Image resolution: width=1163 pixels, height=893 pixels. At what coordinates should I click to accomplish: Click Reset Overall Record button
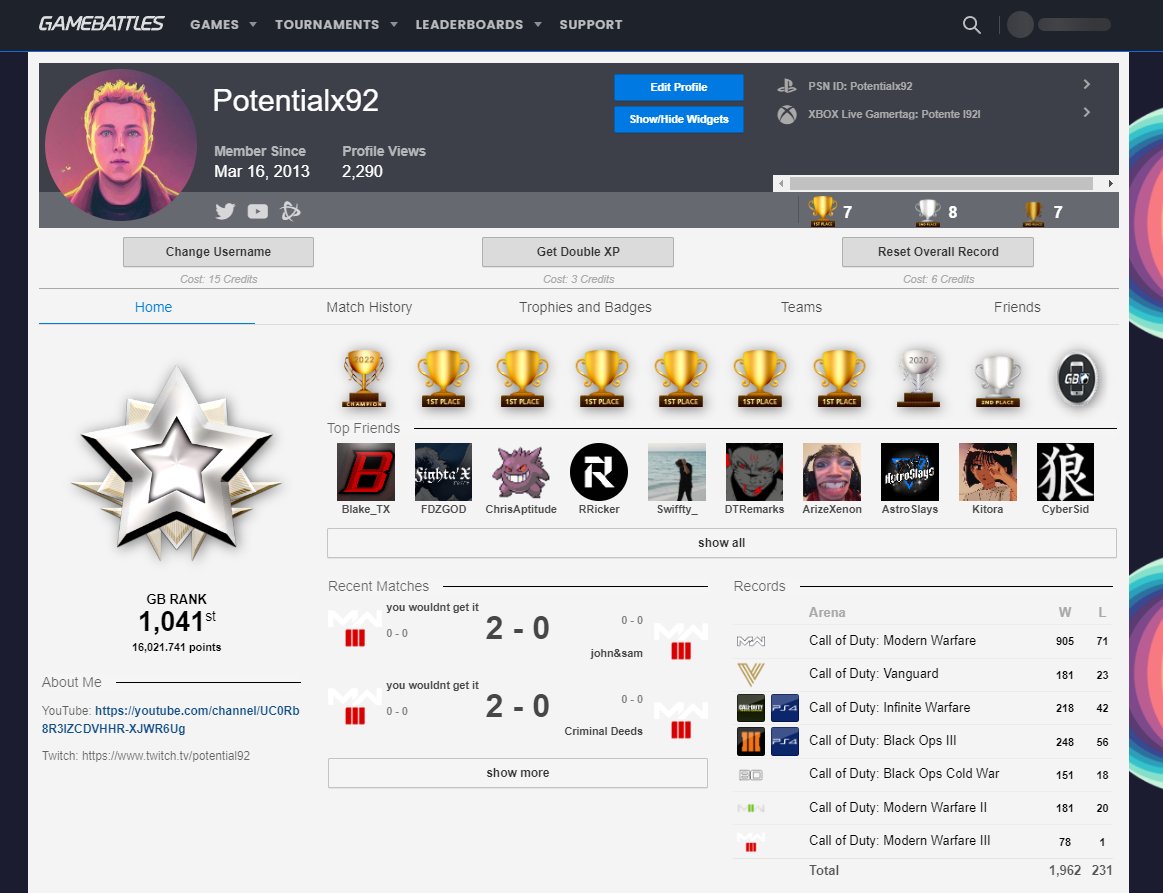point(938,251)
